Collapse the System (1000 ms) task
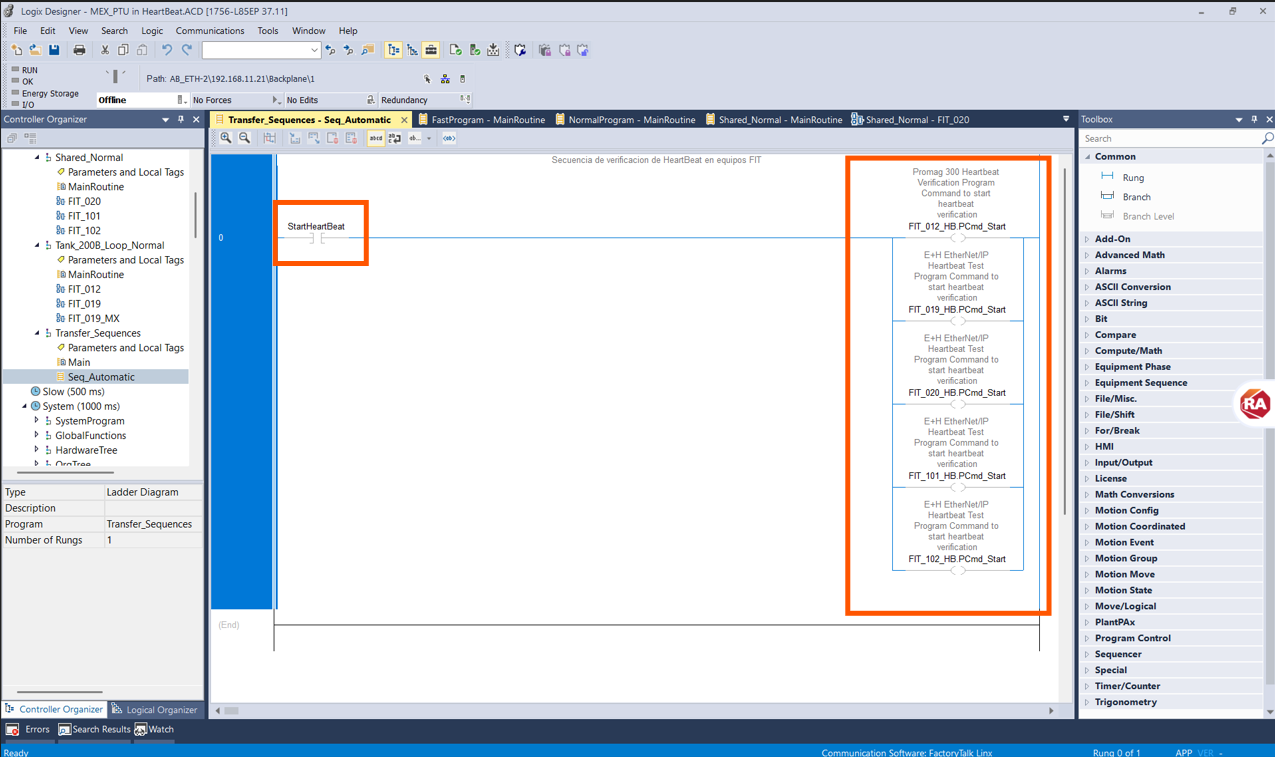This screenshot has height=757, width=1275. [x=25, y=406]
